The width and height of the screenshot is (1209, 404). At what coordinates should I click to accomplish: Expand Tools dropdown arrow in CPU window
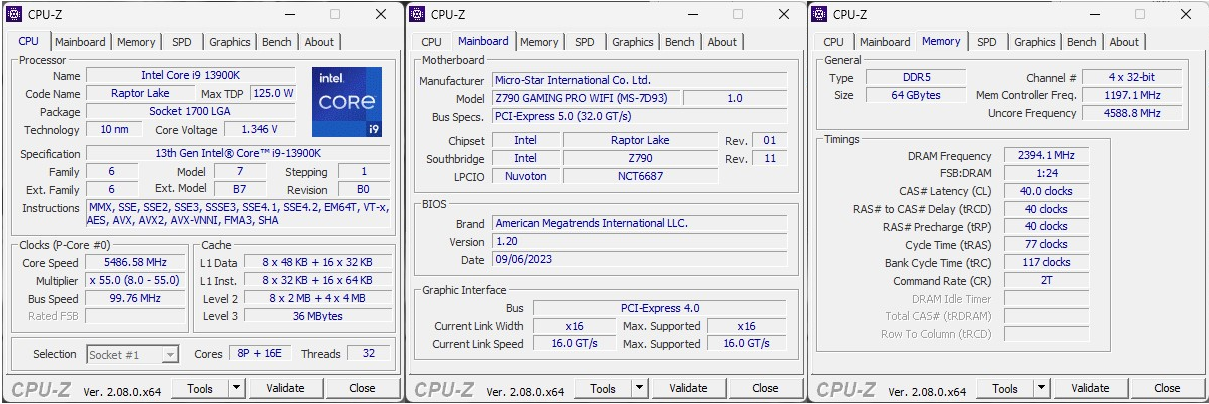point(236,388)
